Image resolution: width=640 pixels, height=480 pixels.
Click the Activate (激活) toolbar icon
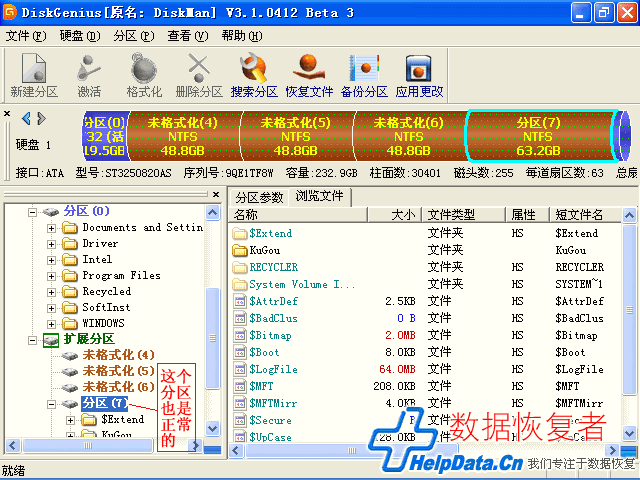(89, 76)
